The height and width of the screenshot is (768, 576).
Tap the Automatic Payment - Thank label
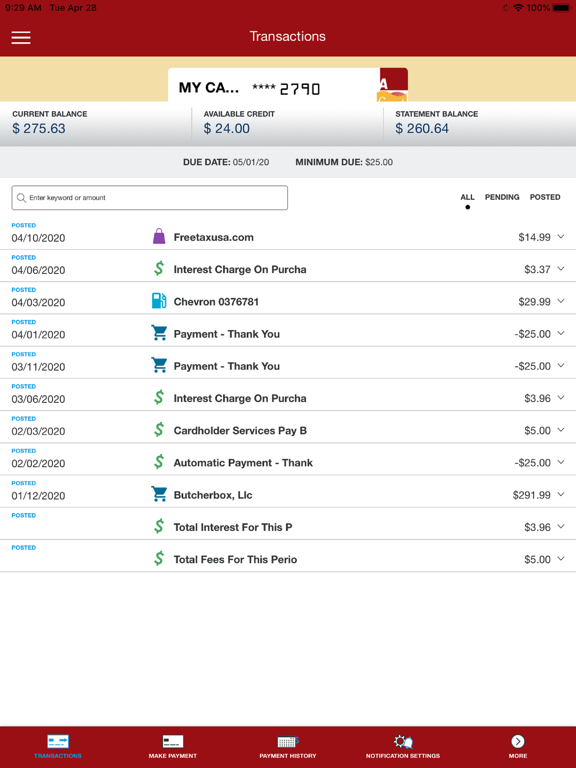243,463
